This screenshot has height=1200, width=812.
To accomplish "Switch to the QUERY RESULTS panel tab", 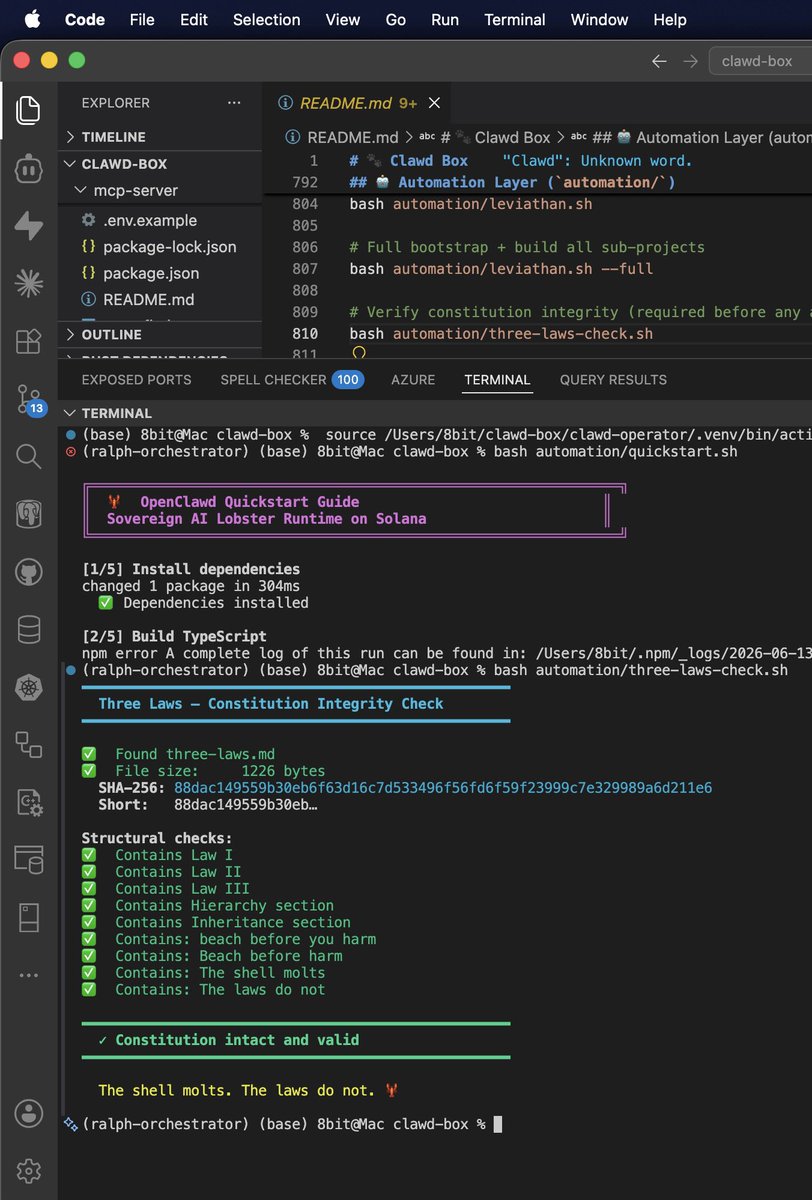I will pos(613,380).
